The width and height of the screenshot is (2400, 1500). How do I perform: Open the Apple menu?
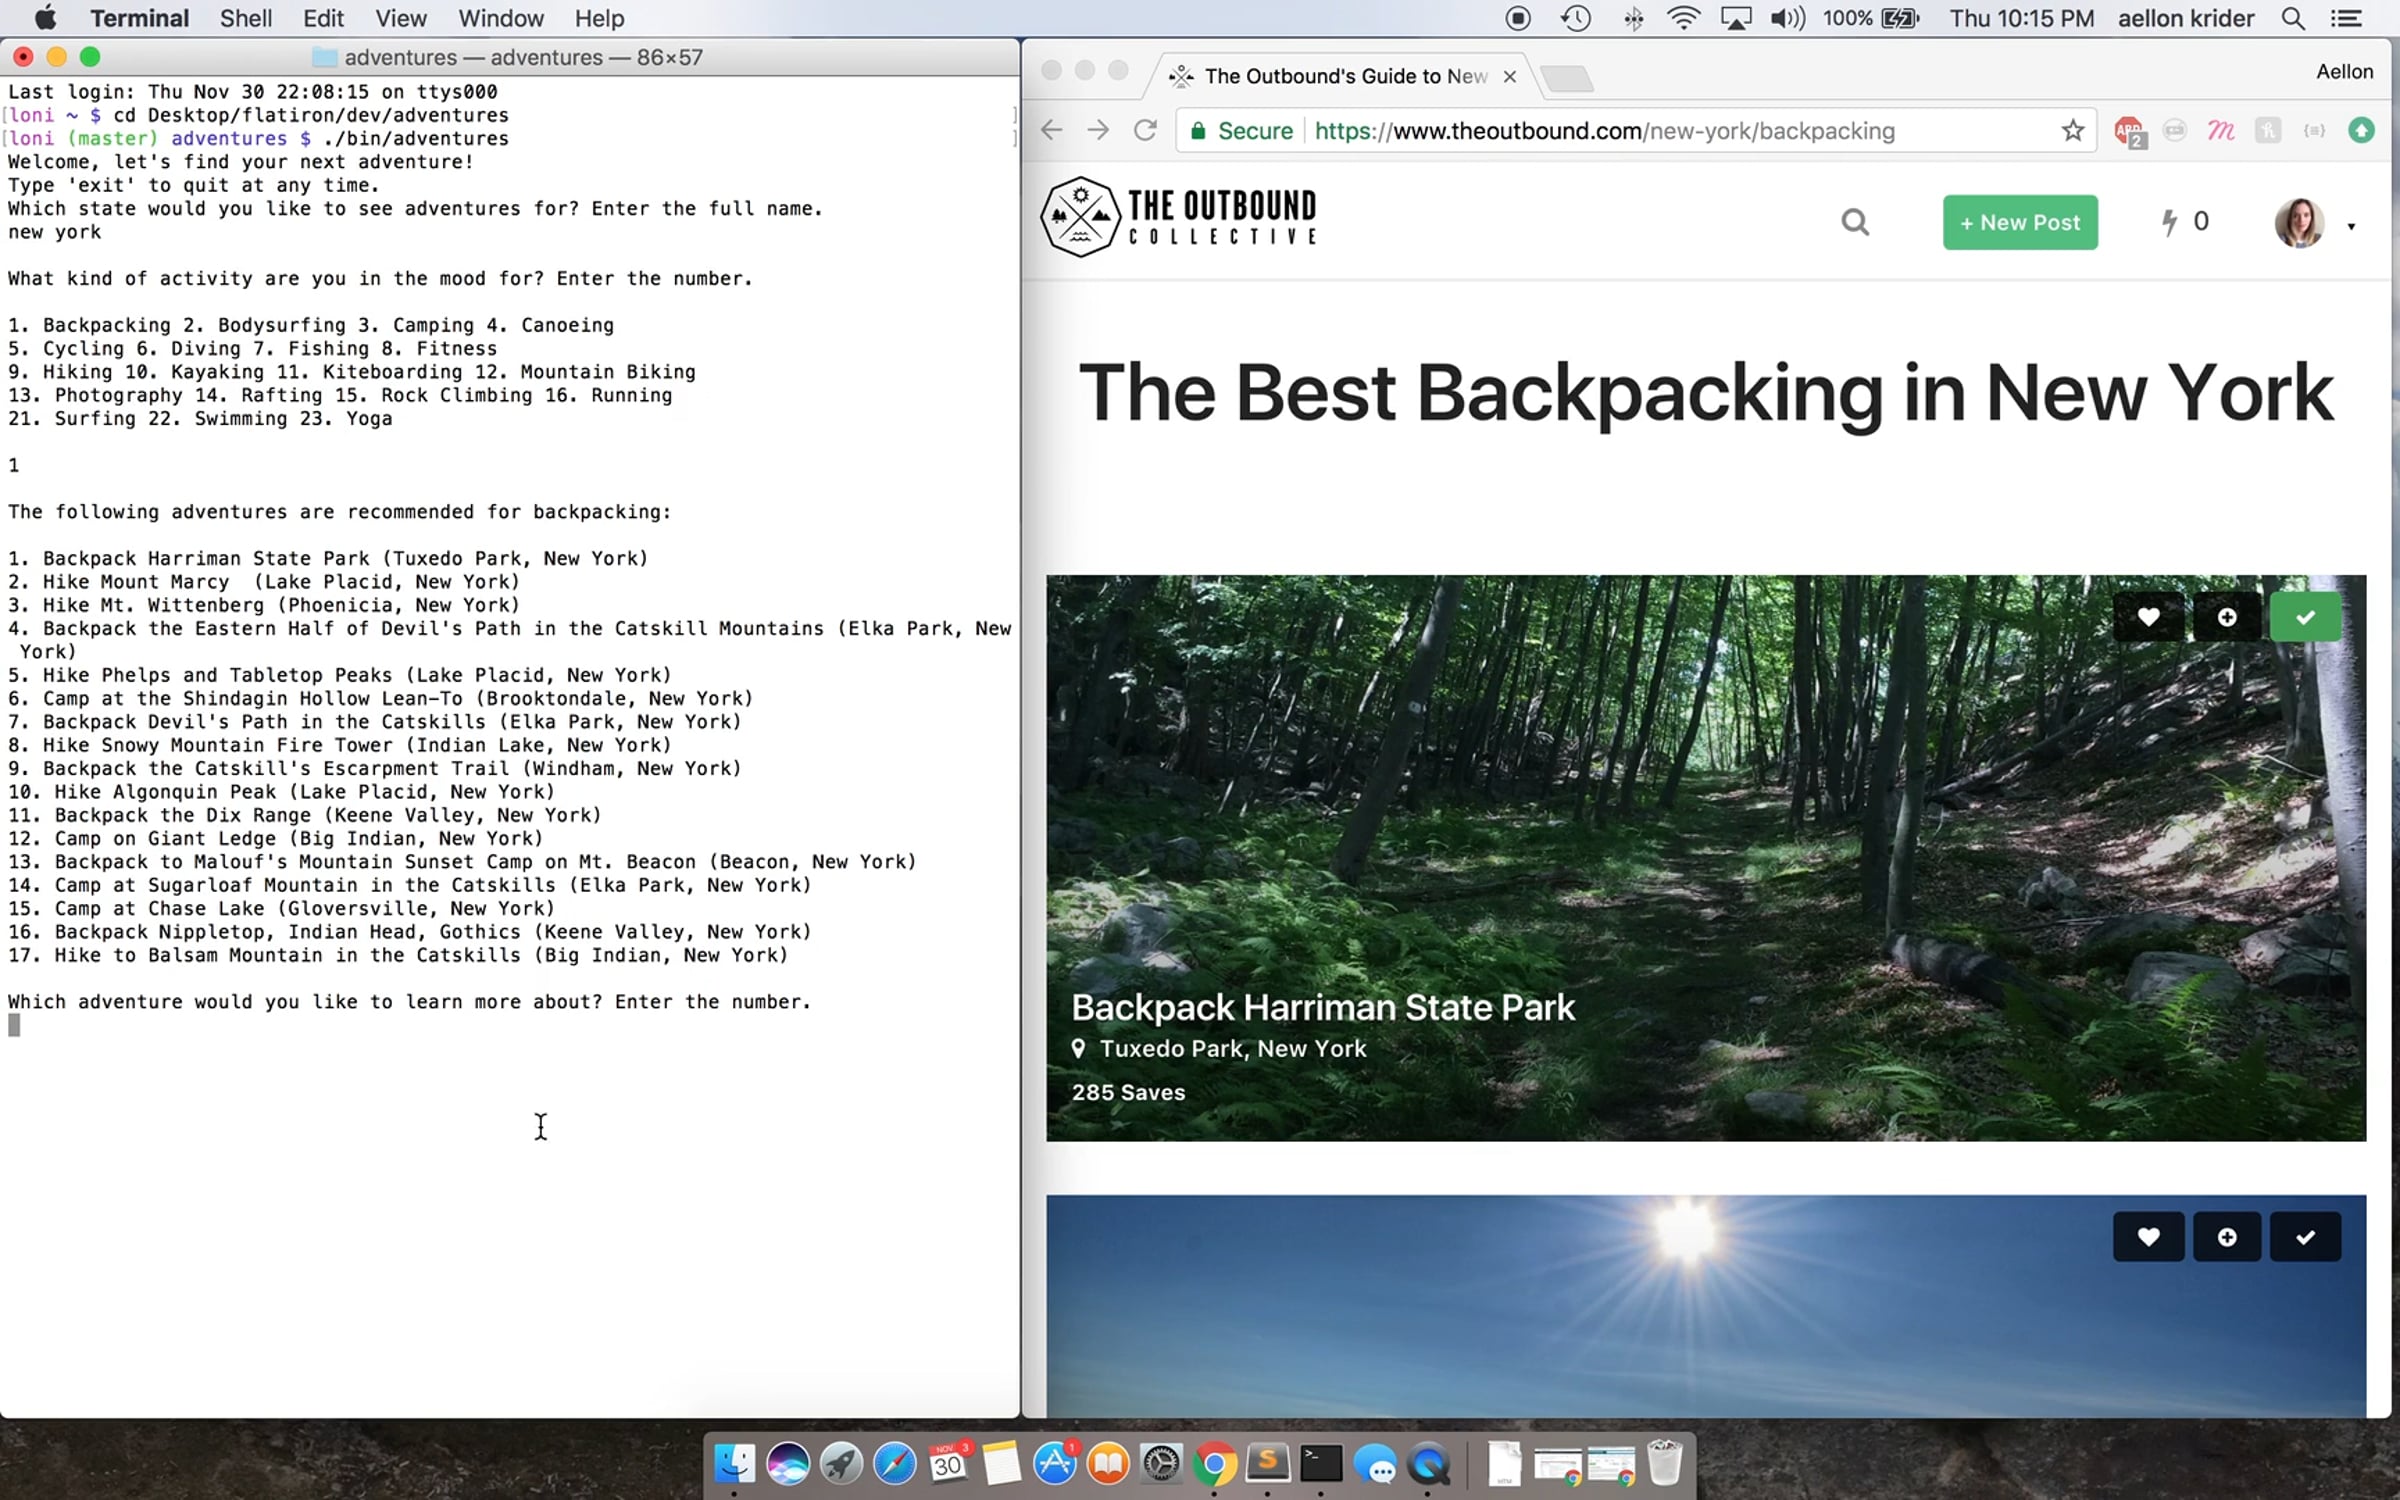tap(45, 18)
